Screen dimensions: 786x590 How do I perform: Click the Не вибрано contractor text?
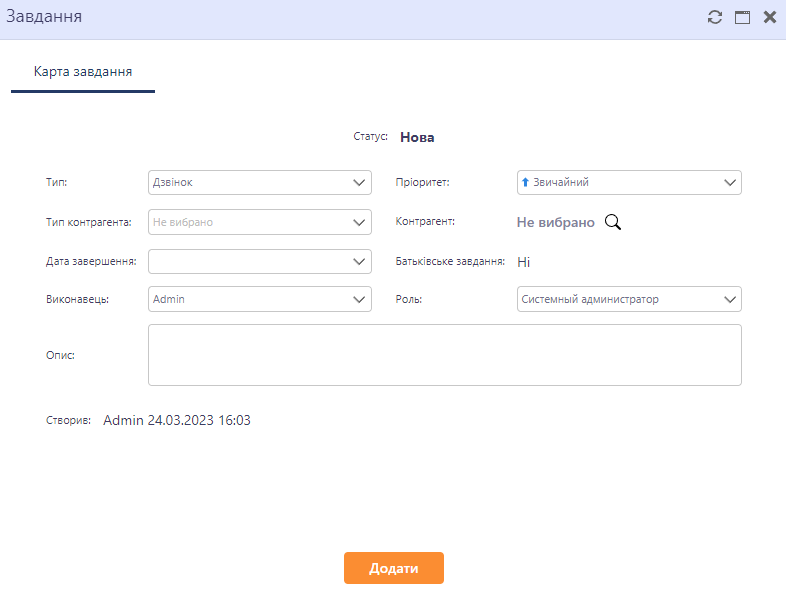[555, 222]
